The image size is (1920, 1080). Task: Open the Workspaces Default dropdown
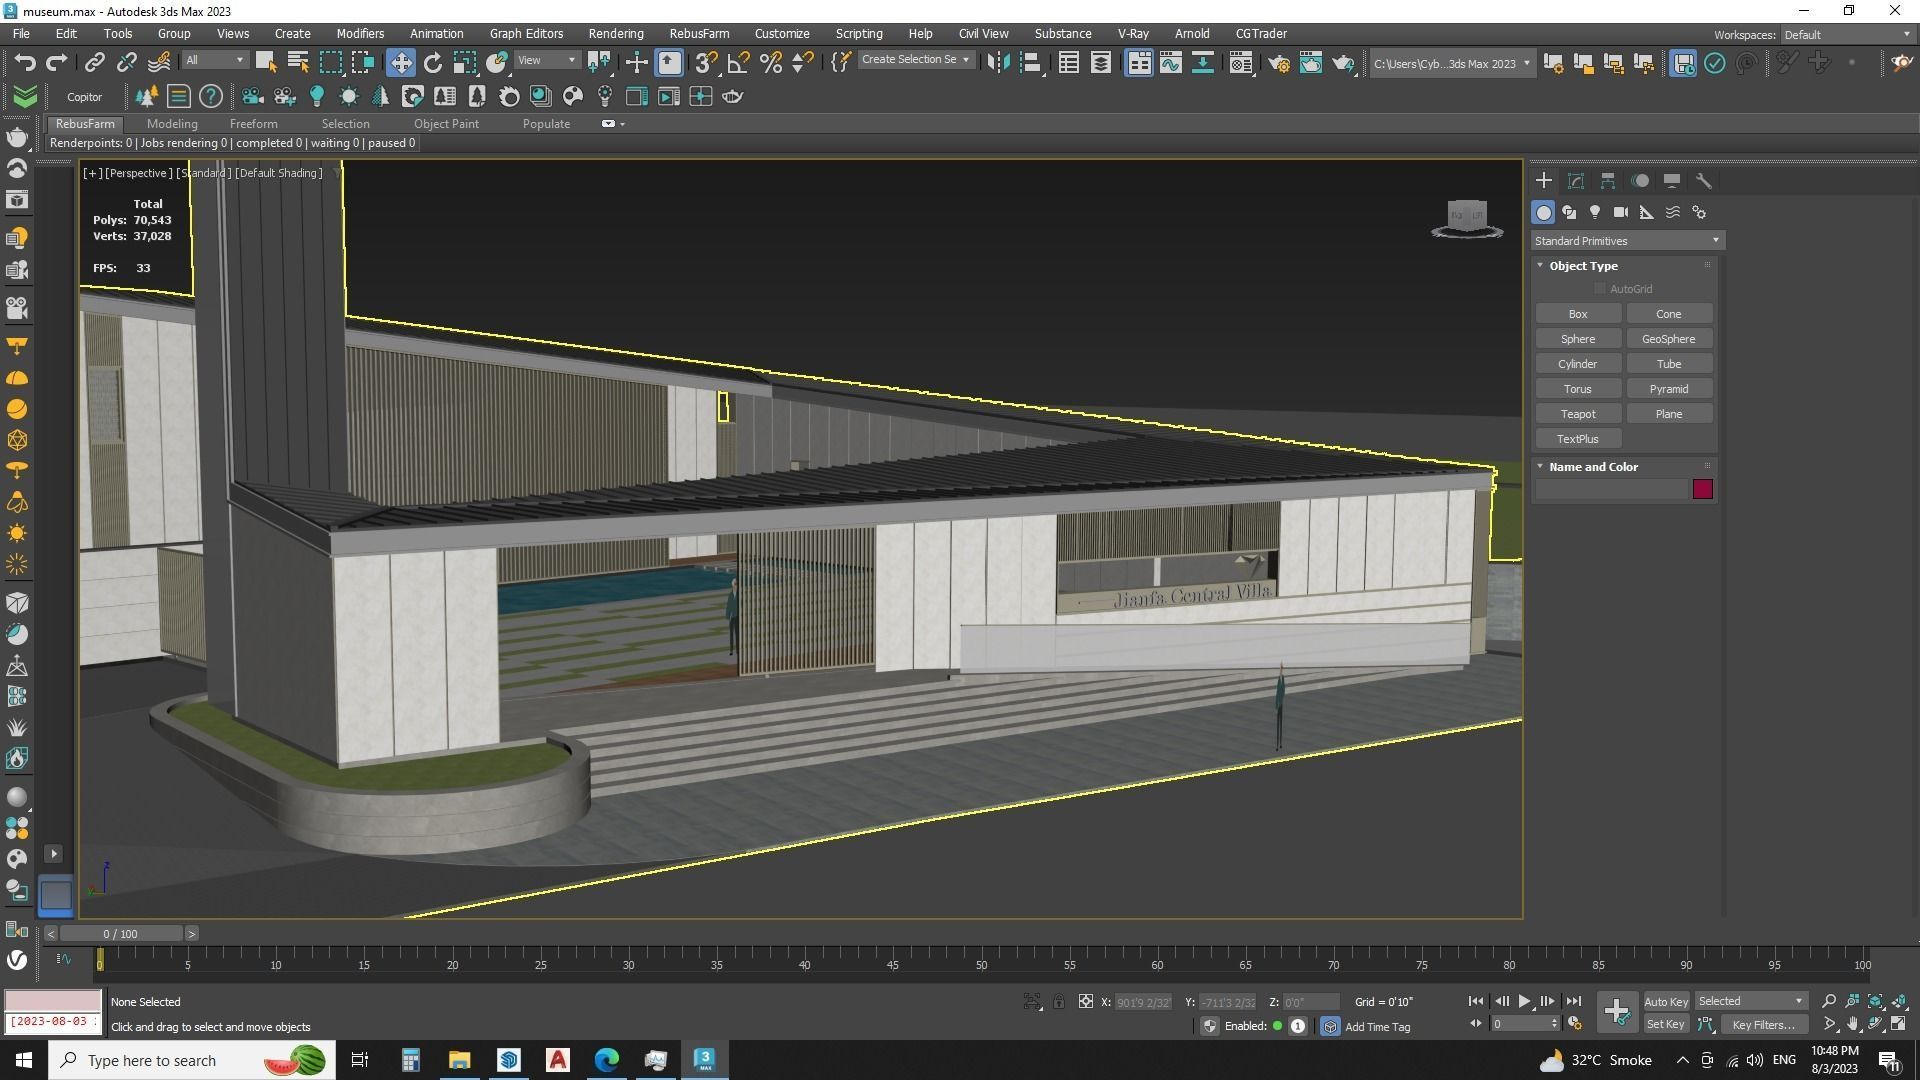[x=1846, y=34]
